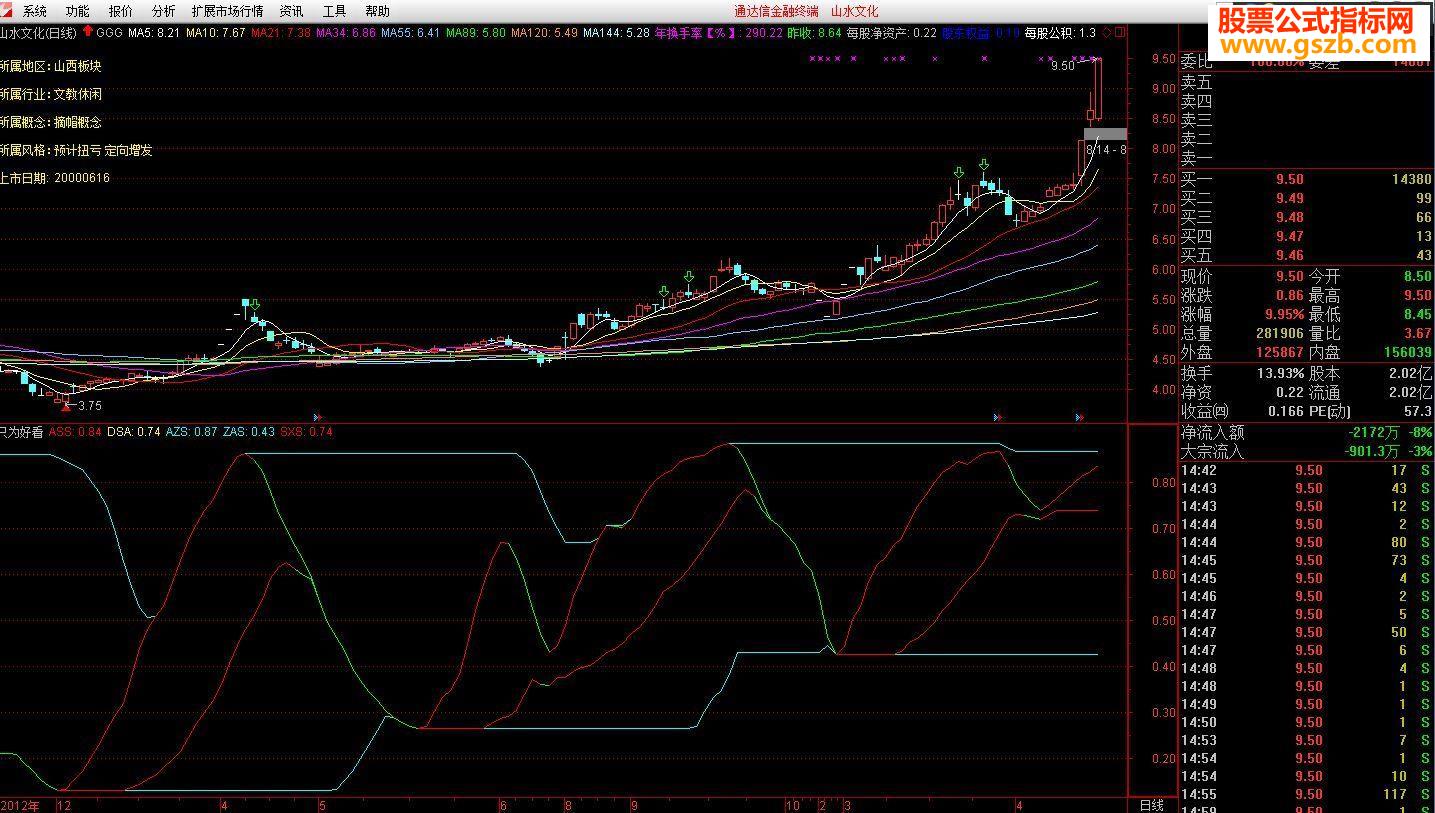
Task: Open the 工具 menu
Action: [x=335, y=11]
